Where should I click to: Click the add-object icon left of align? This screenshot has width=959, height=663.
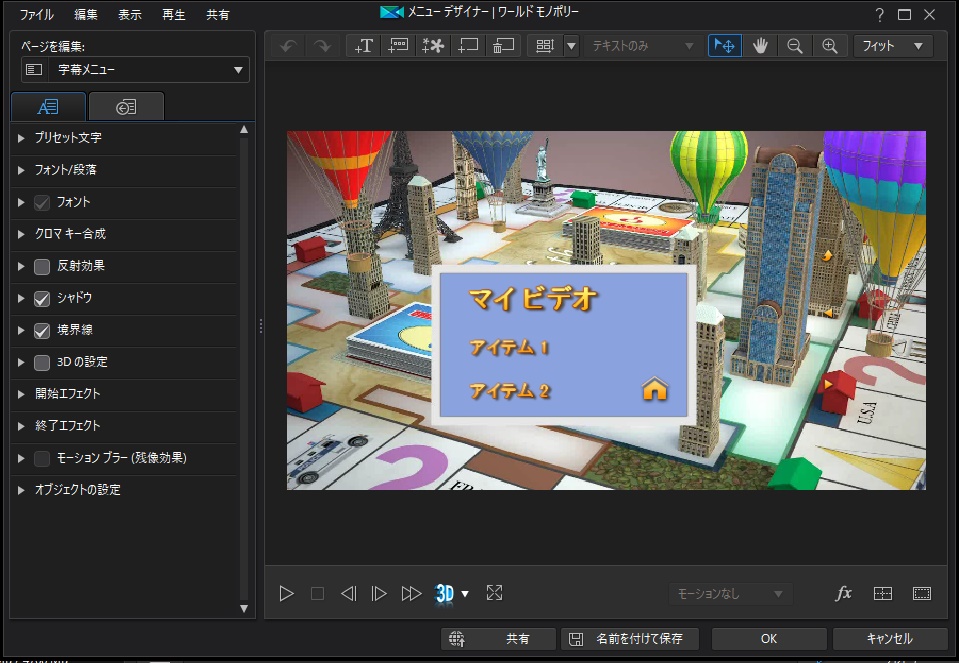tap(503, 46)
